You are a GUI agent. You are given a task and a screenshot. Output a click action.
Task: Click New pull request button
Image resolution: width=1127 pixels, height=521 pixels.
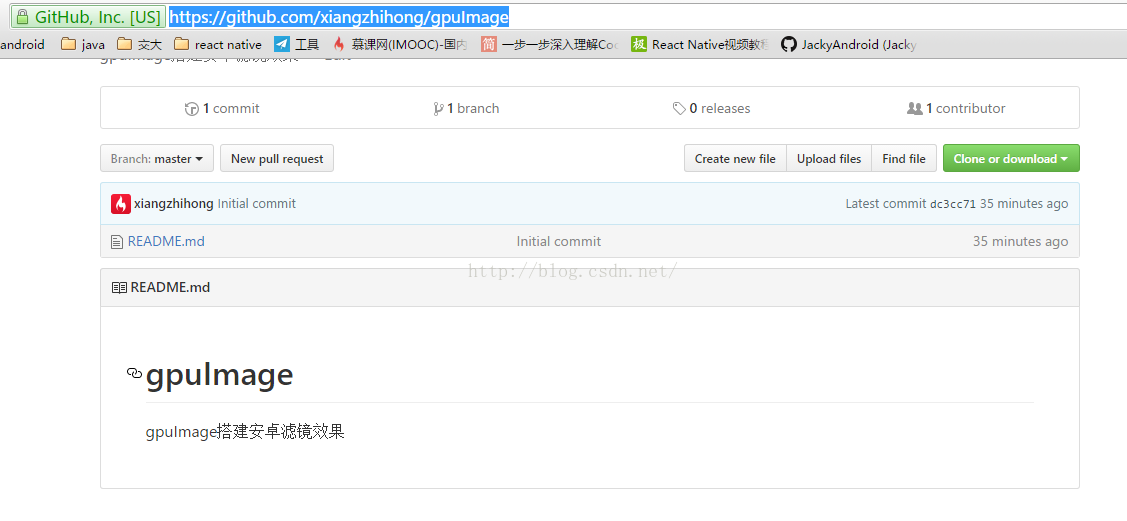tap(277, 159)
